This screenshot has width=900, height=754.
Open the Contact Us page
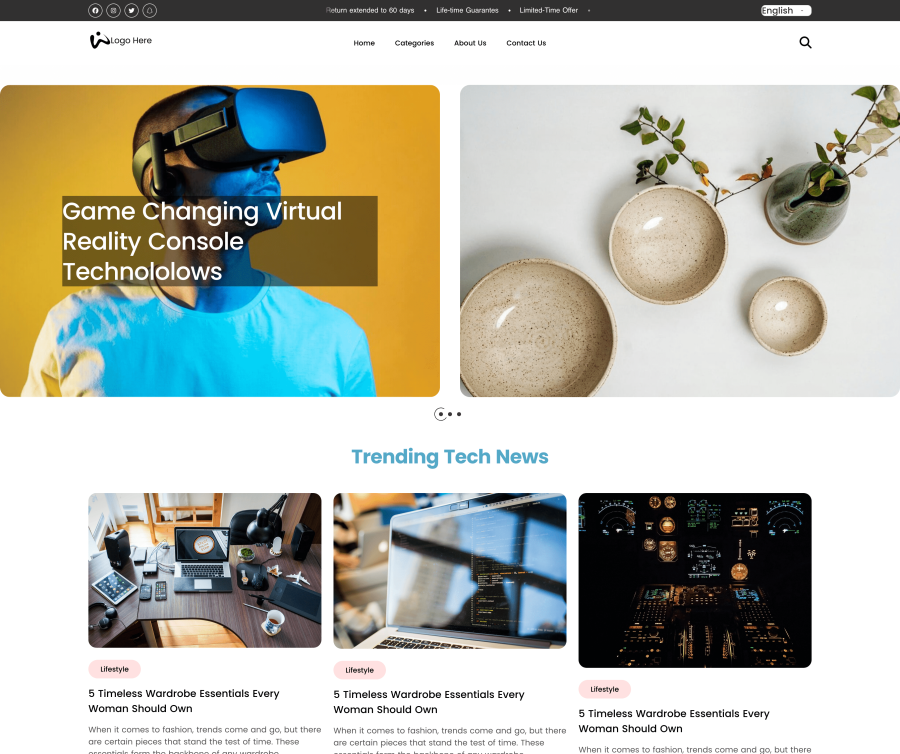(526, 43)
